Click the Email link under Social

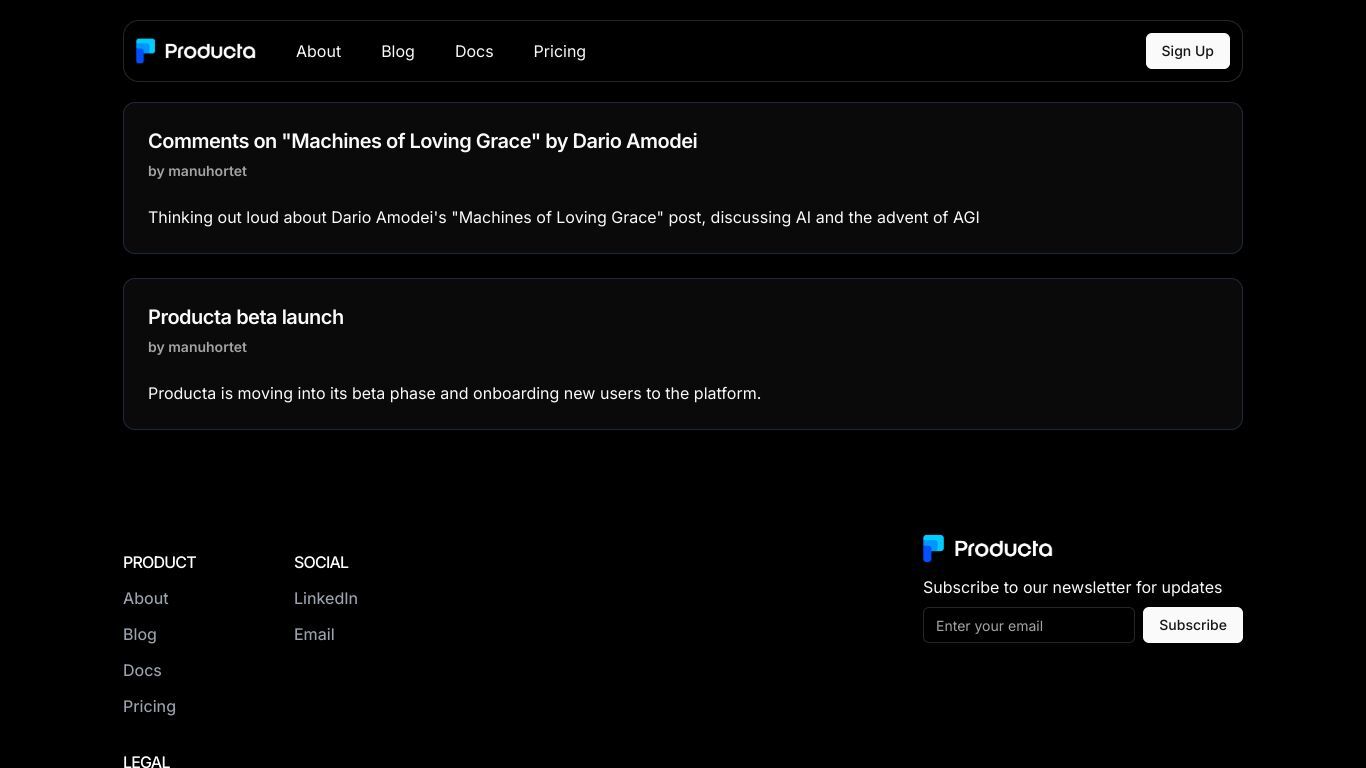click(x=314, y=634)
